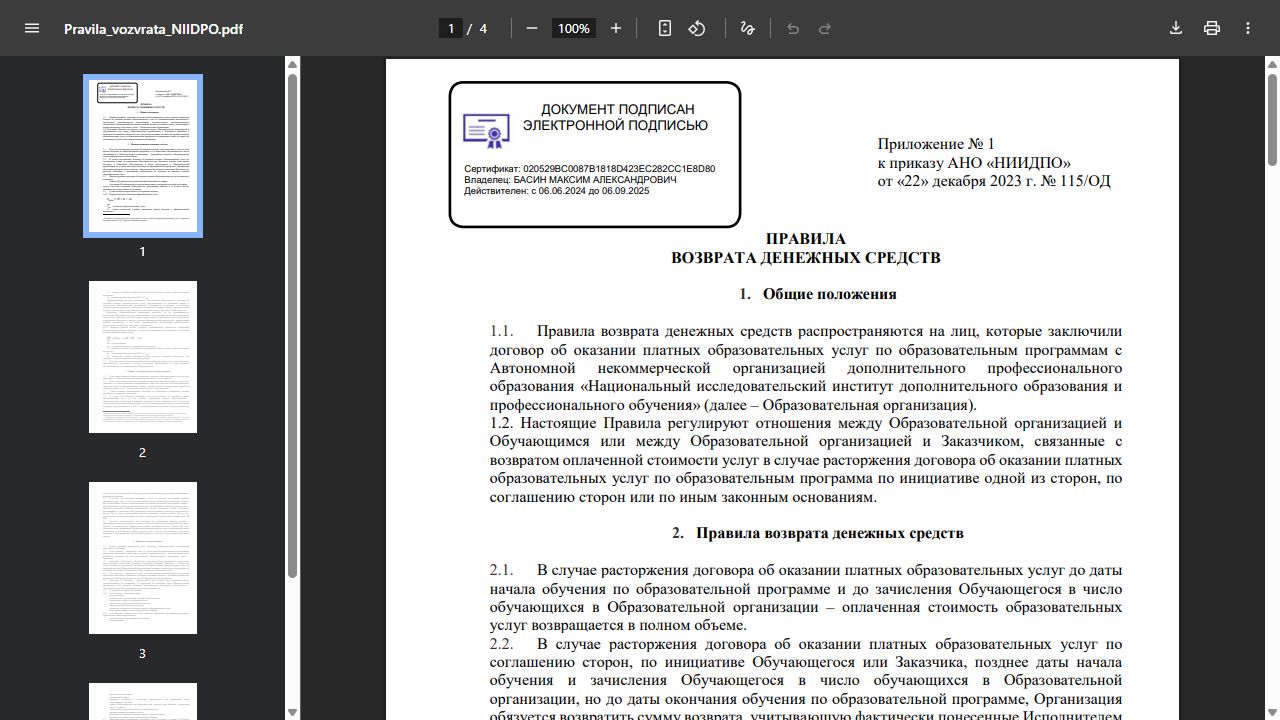The width and height of the screenshot is (1280, 720).
Task: Undo the last annotation
Action: (x=793, y=28)
